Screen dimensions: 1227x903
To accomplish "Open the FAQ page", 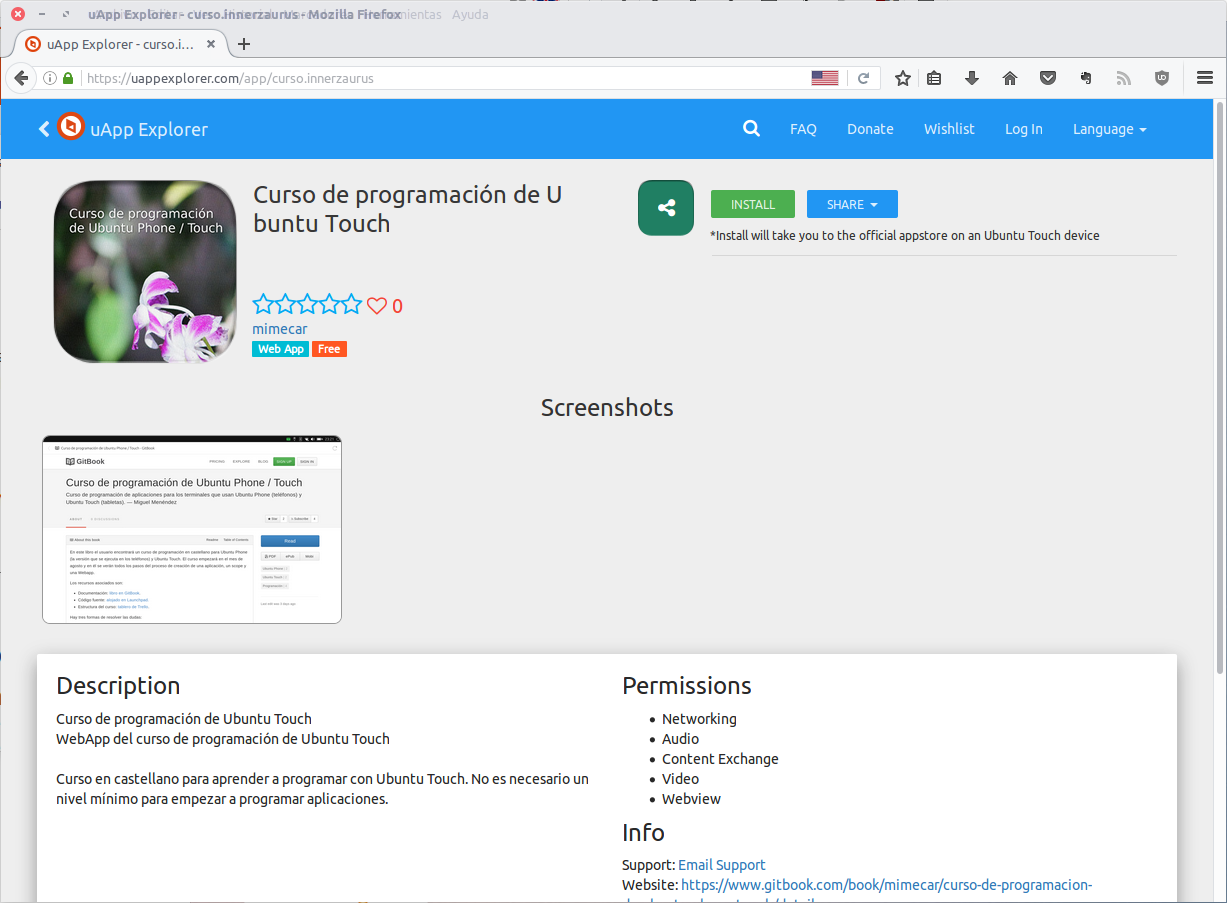I will [803, 129].
